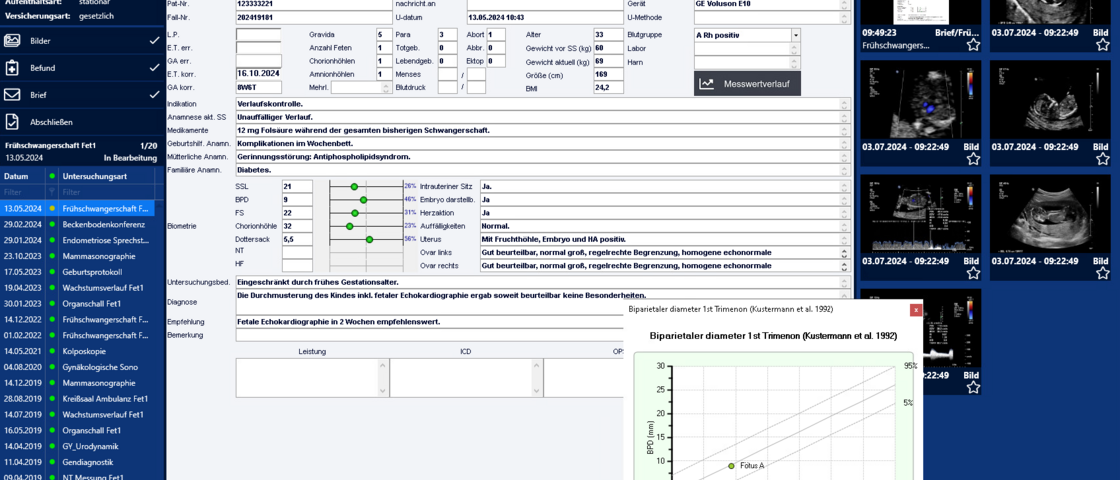Open the Bilder section
The image size is (1120, 480).
click(82, 41)
